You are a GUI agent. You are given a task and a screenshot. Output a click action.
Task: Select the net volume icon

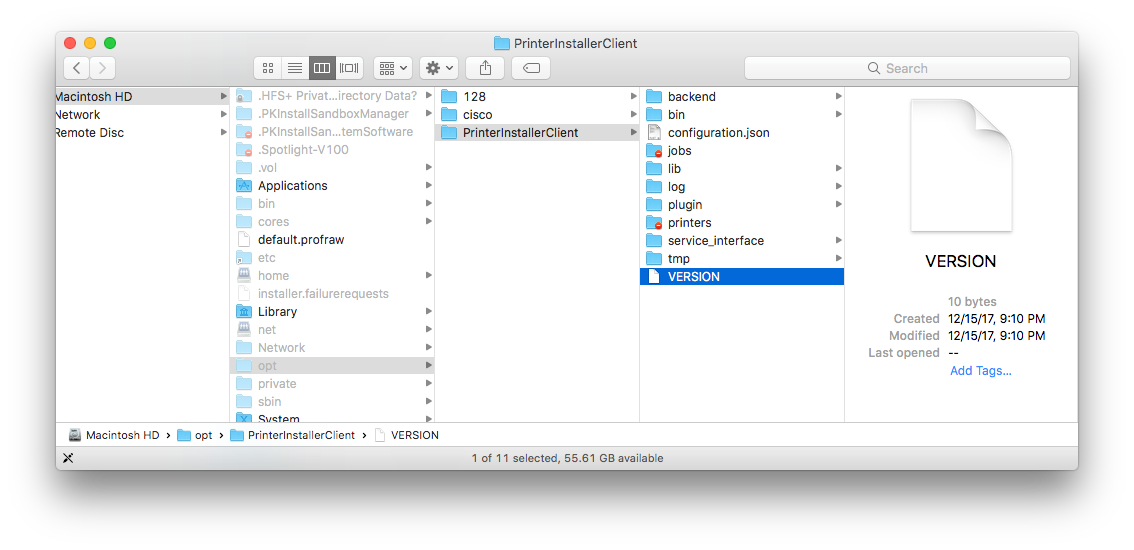(x=244, y=329)
